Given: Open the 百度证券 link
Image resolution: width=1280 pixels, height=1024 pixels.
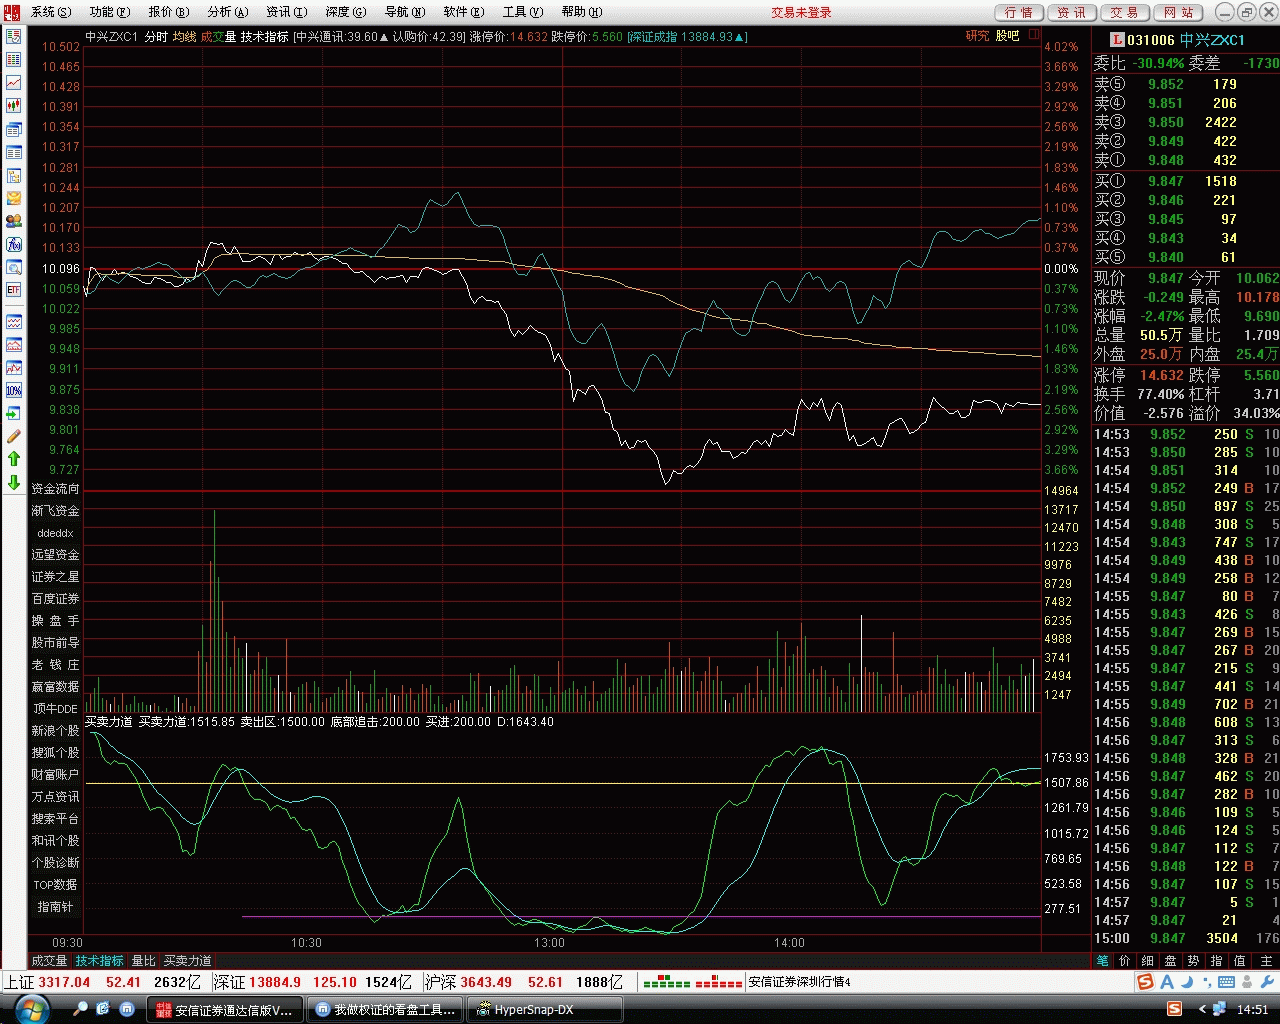Looking at the screenshot, I should click(55, 599).
